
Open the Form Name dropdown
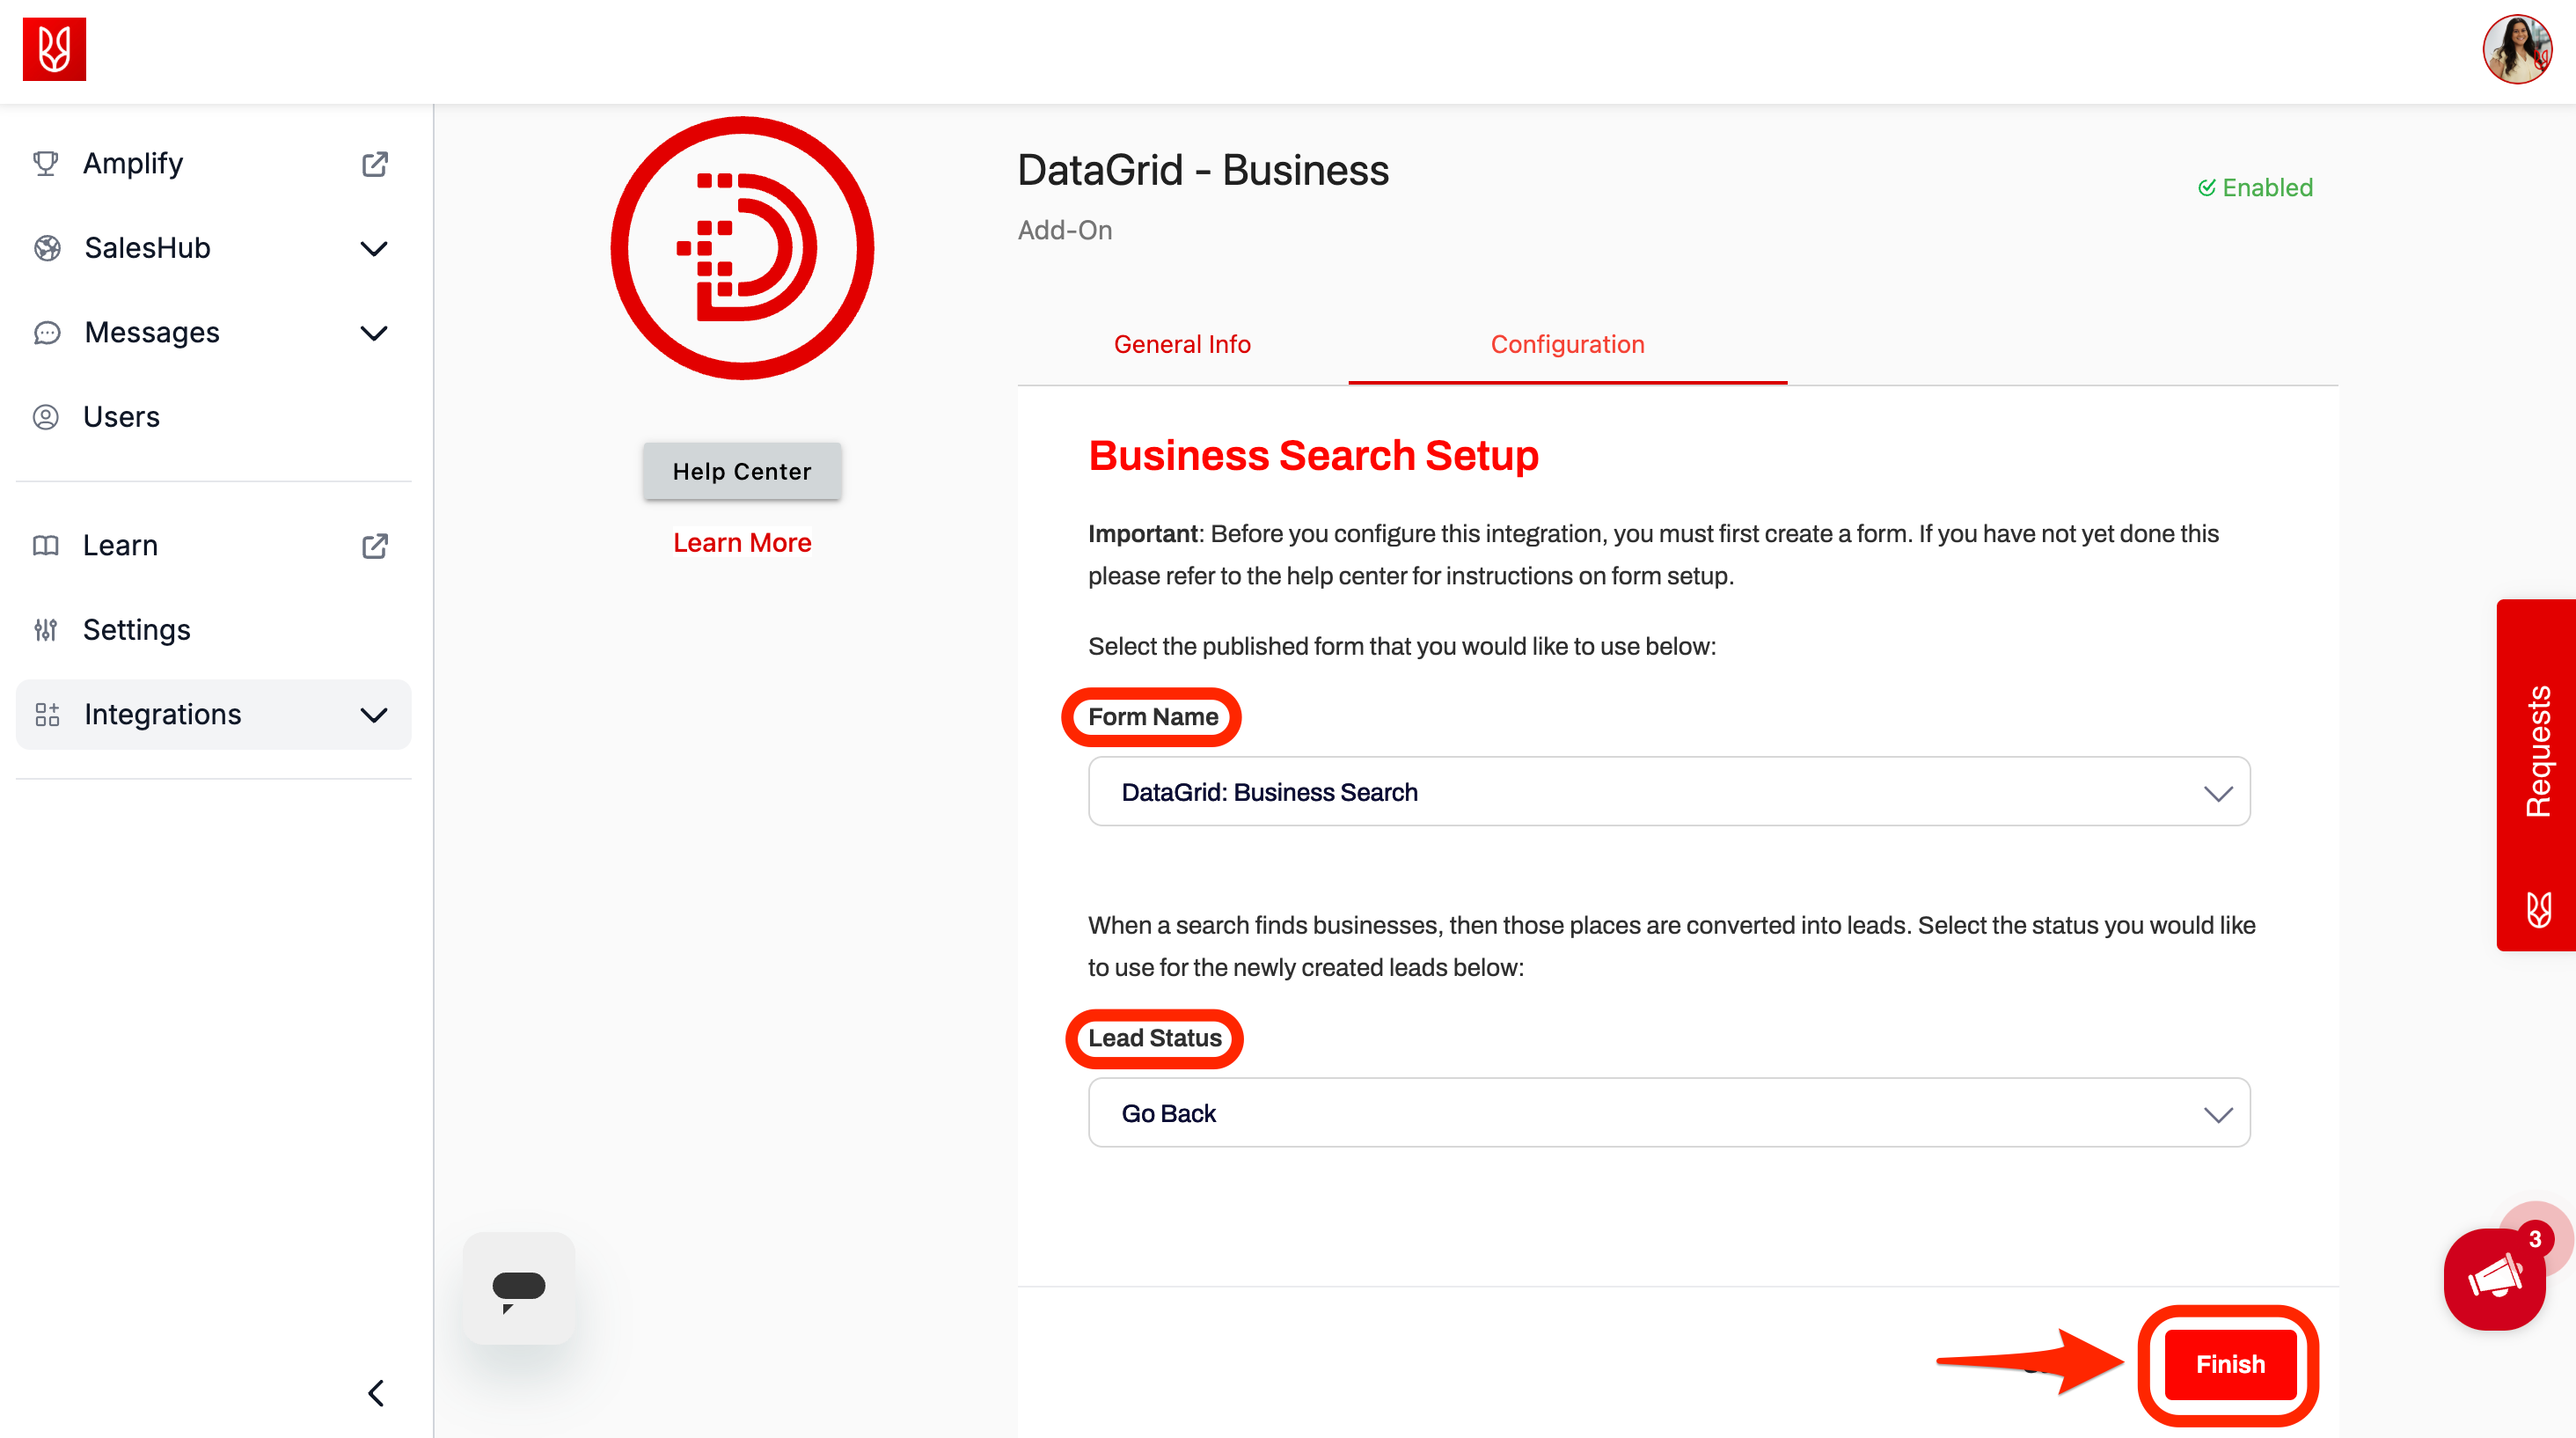(x=1668, y=792)
